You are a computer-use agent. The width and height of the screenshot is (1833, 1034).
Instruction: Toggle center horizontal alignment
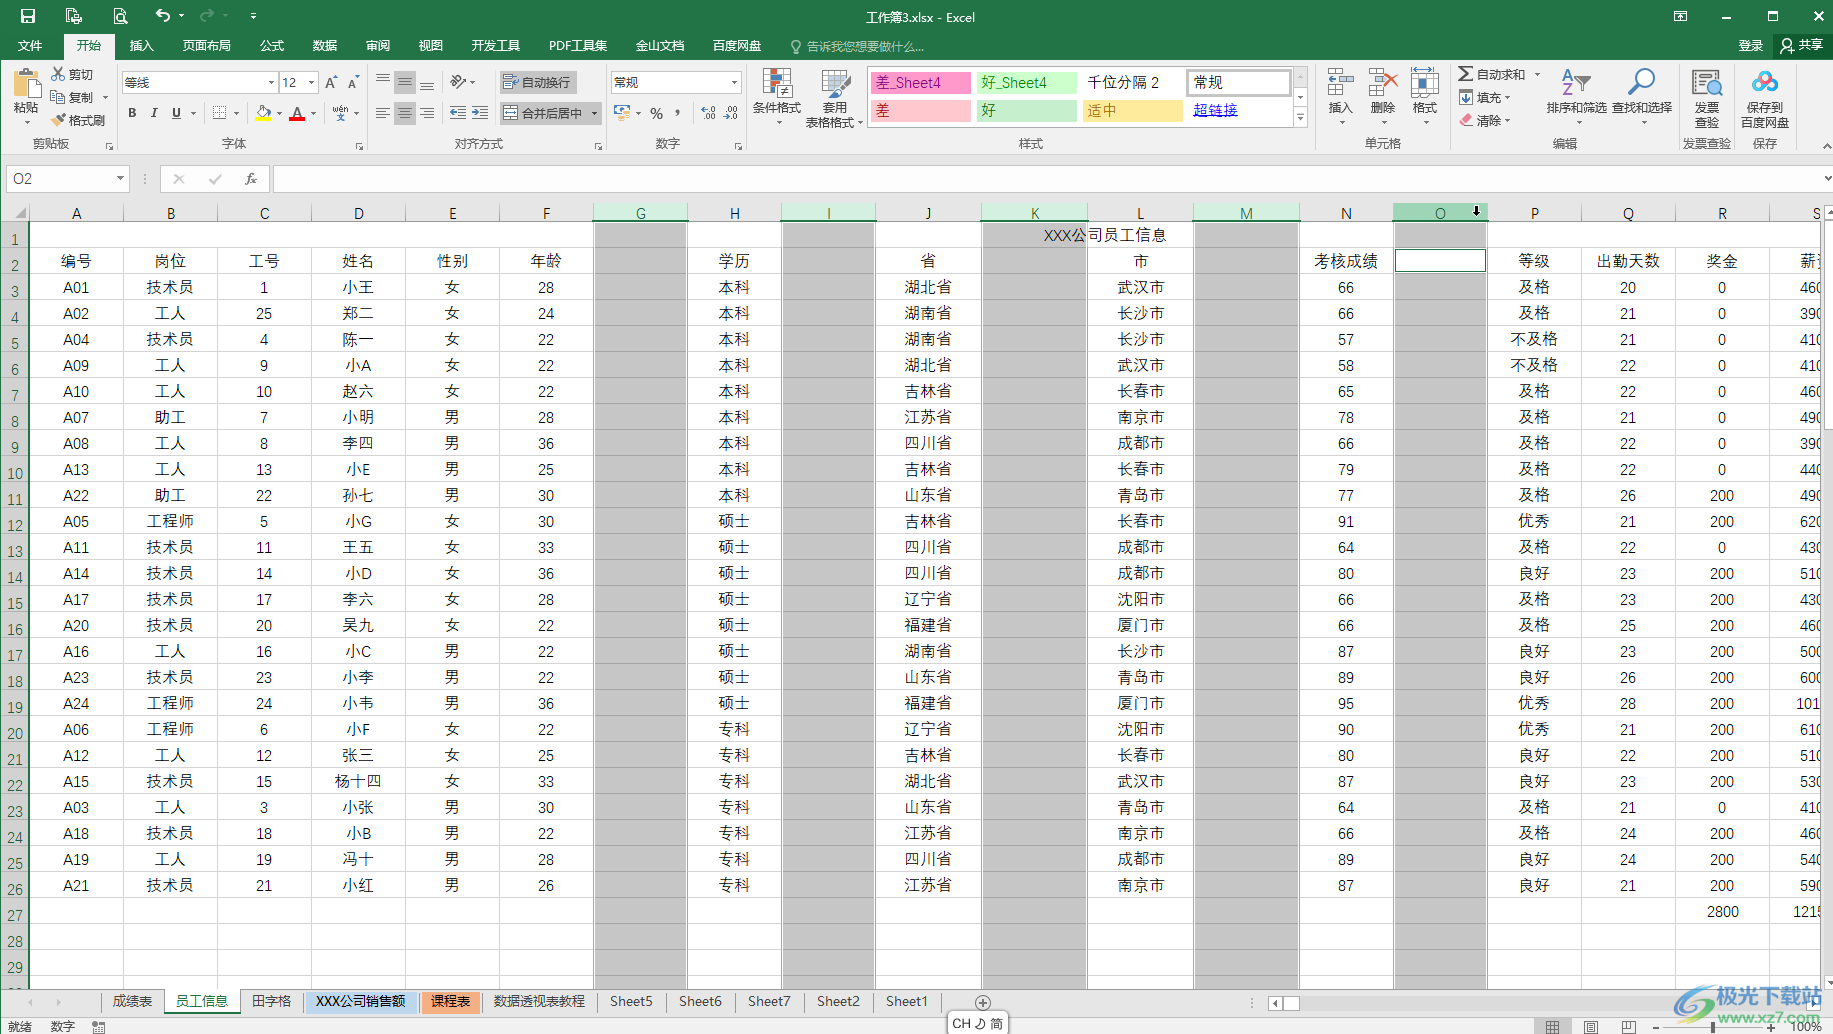pos(405,113)
